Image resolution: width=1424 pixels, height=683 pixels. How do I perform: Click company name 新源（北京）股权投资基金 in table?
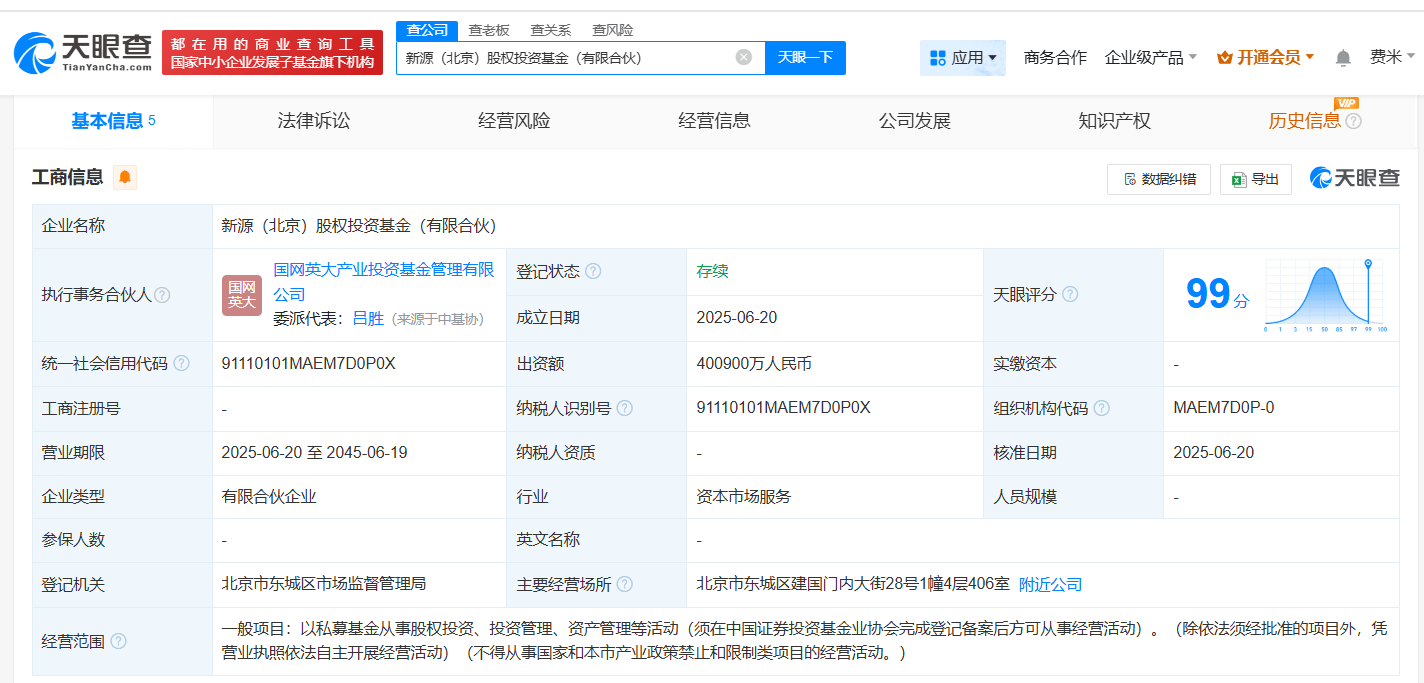[x=359, y=226]
